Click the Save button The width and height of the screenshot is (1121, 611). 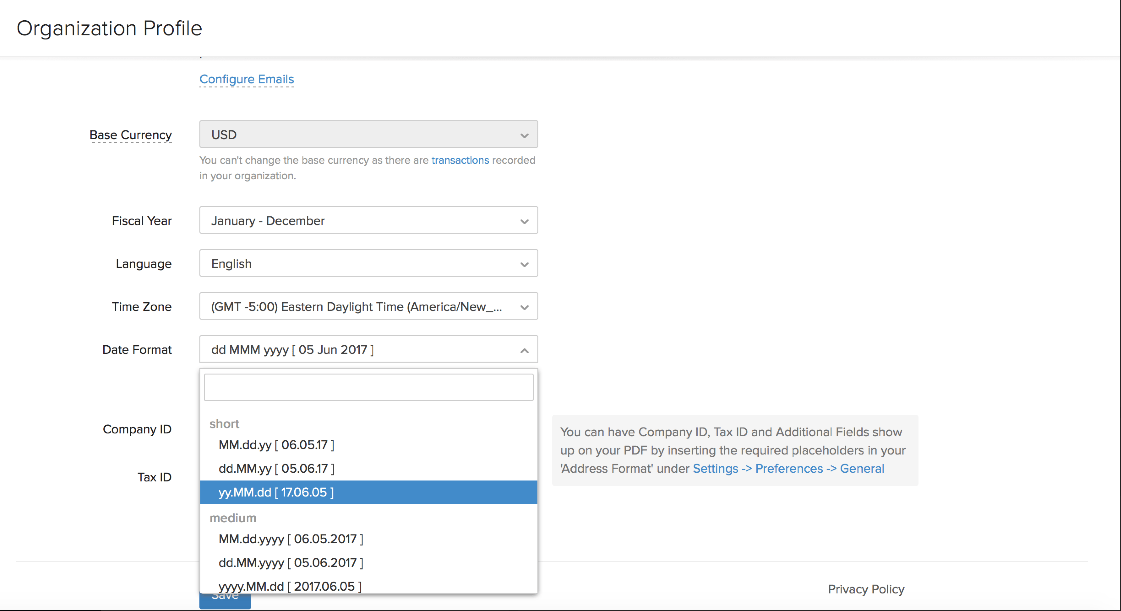pyautogui.click(x=225, y=598)
